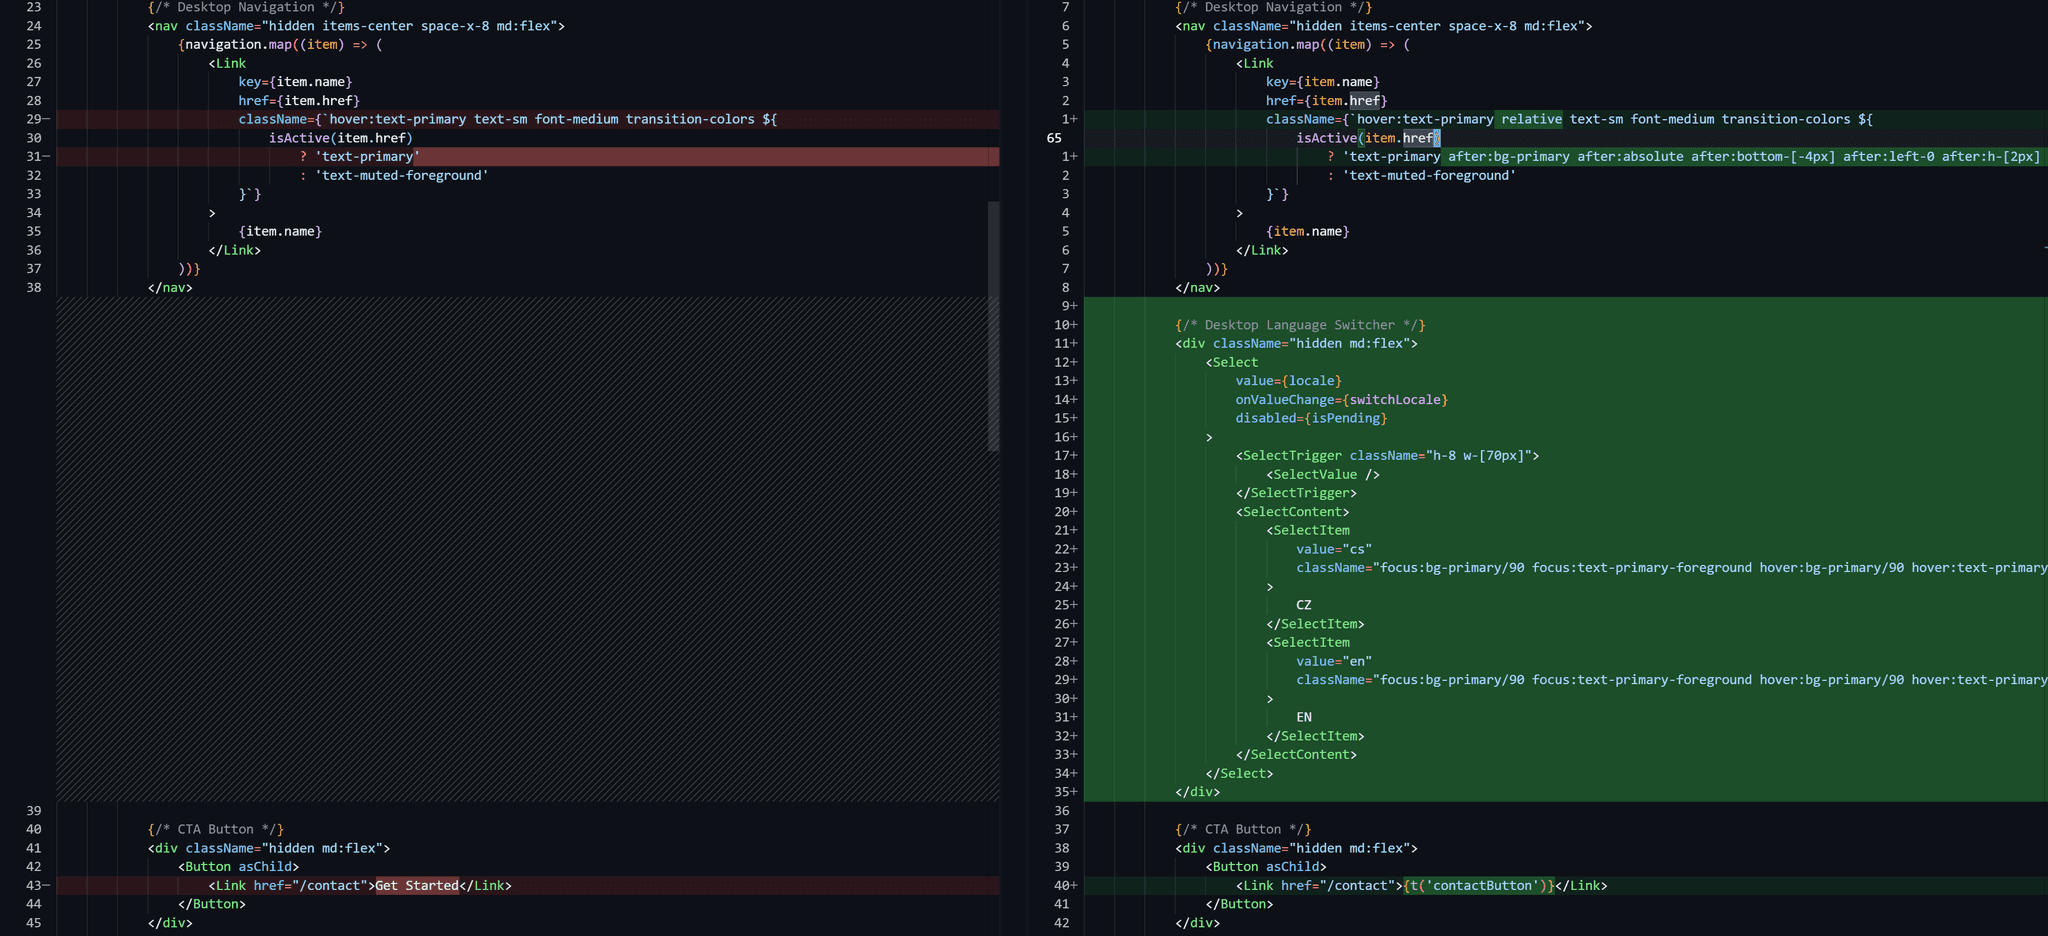The height and width of the screenshot is (936, 2048).
Task: Click line number 43 in left gutter
Action: tap(34, 885)
